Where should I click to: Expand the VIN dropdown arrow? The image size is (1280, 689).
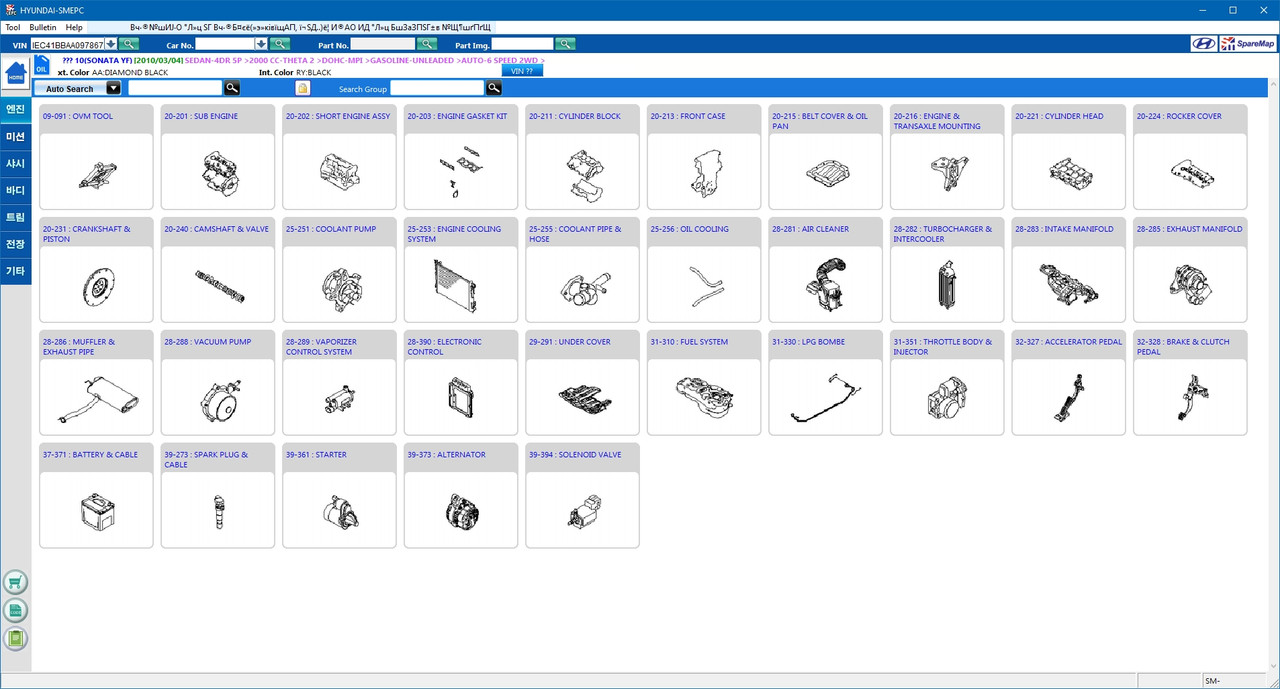(x=111, y=44)
